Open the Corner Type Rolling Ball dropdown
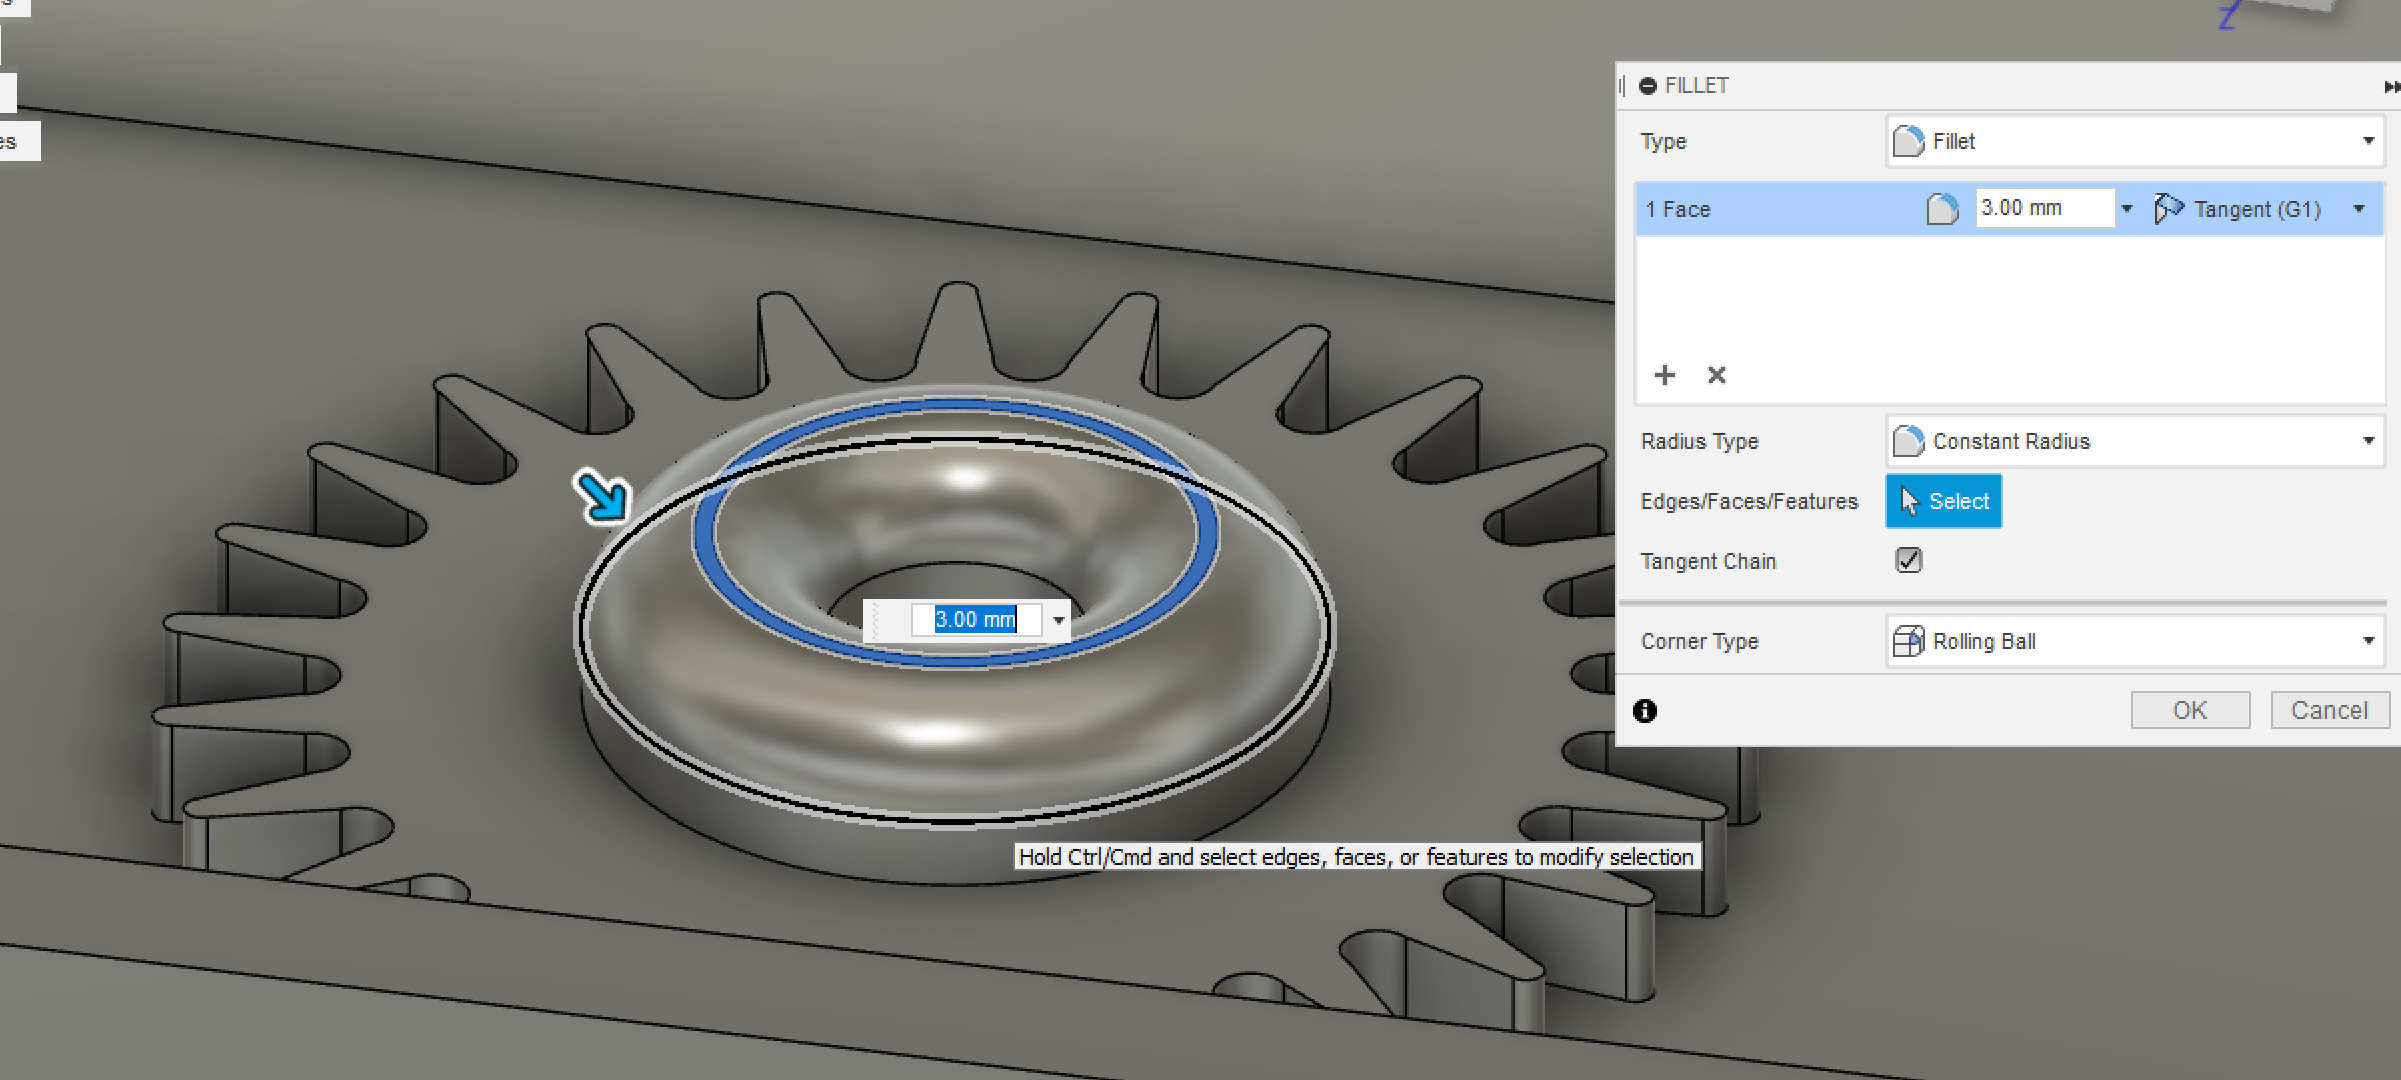 (x=2135, y=641)
